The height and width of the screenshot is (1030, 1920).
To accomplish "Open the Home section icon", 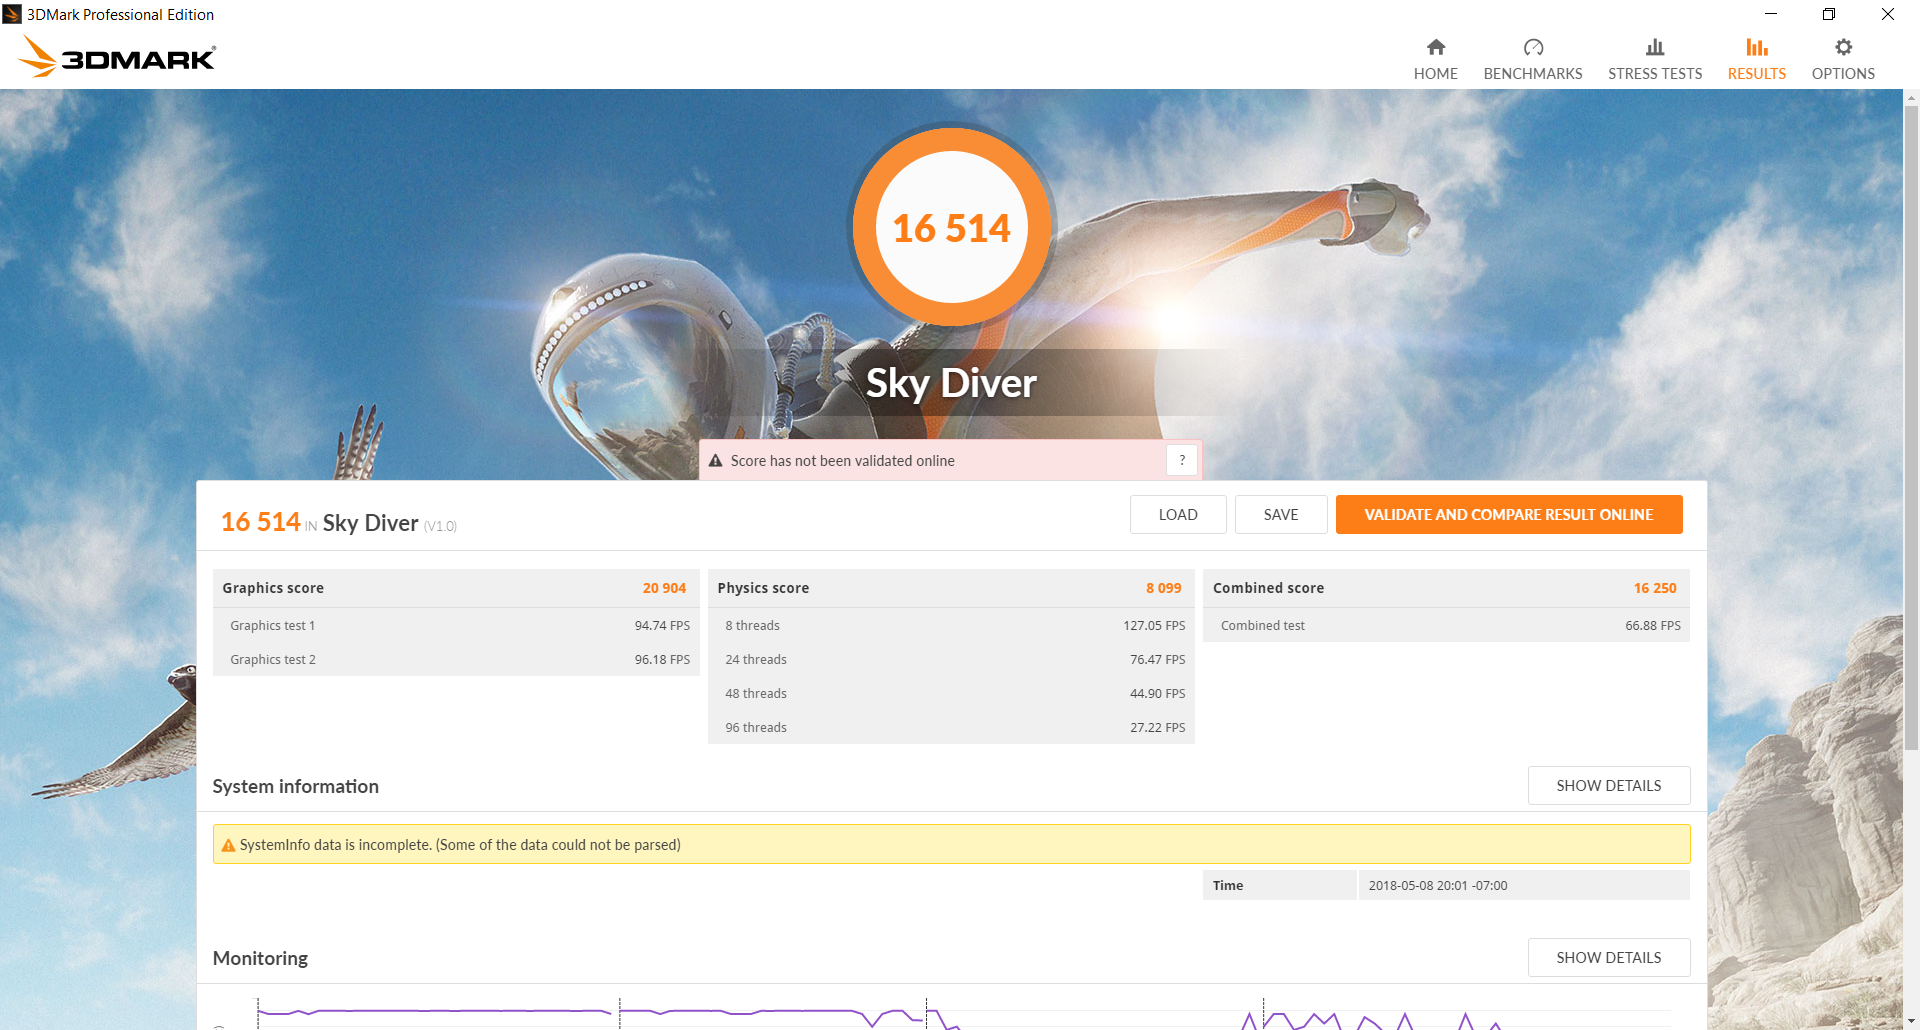I will pyautogui.click(x=1435, y=47).
